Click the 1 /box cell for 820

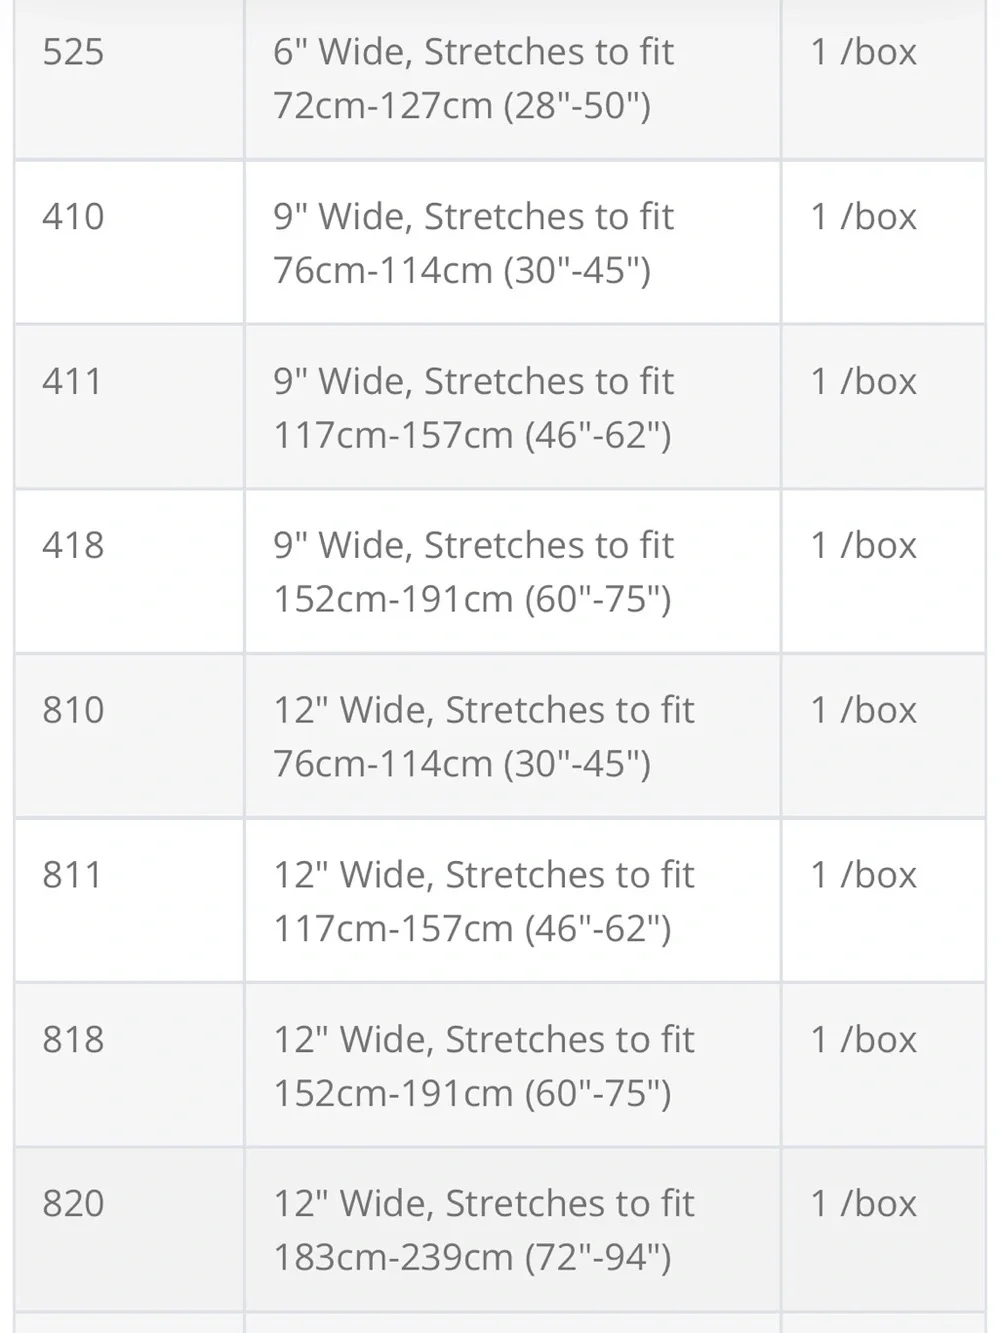[883, 1230]
